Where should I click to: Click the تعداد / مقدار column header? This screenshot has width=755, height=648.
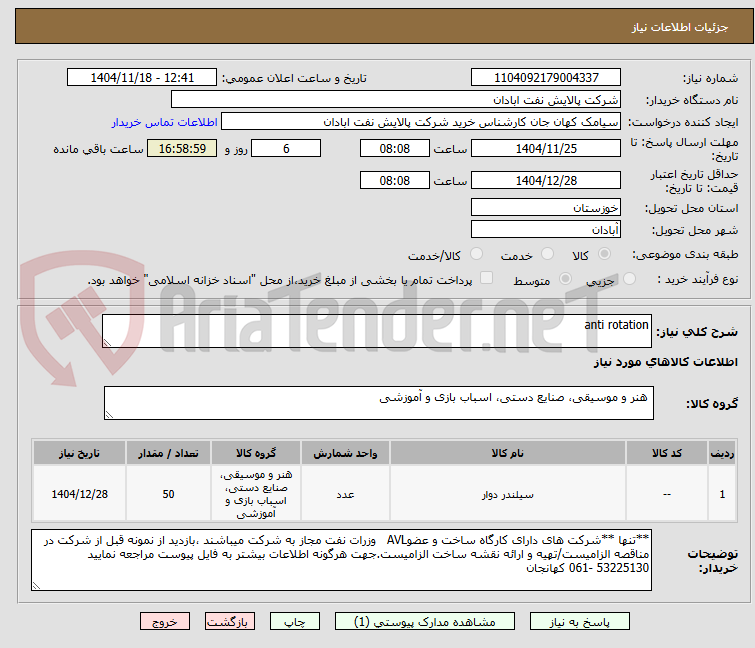(x=168, y=453)
